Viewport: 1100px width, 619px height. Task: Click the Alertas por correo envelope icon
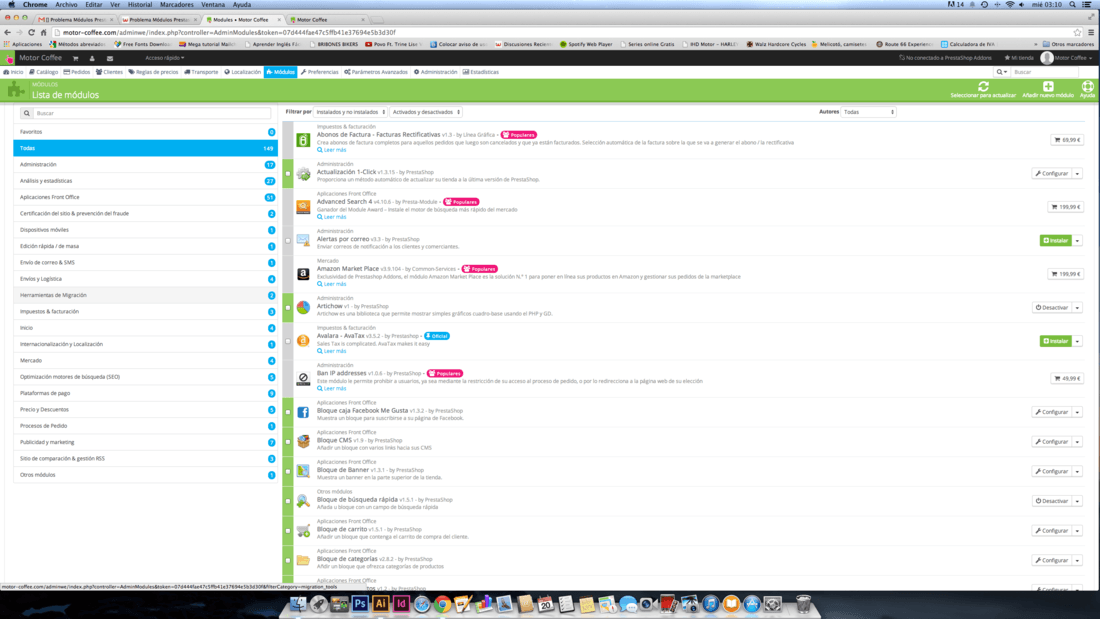coord(303,240)
